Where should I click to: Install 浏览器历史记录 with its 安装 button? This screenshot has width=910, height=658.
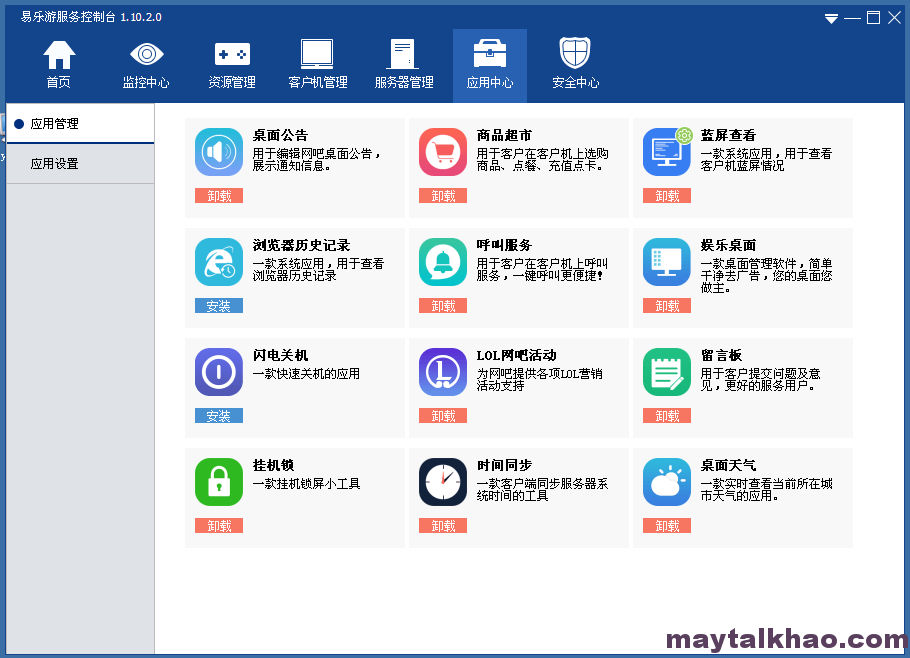219,306
